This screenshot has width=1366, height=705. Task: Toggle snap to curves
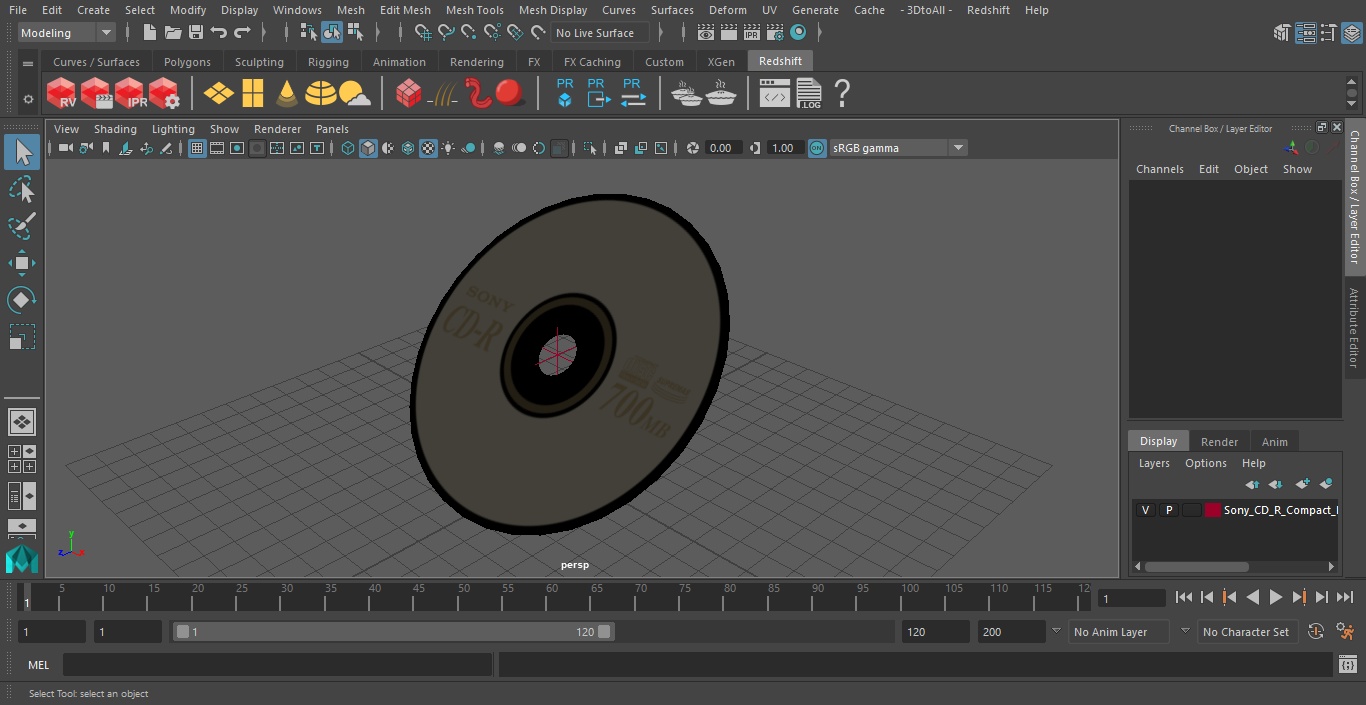click(446, 33)
